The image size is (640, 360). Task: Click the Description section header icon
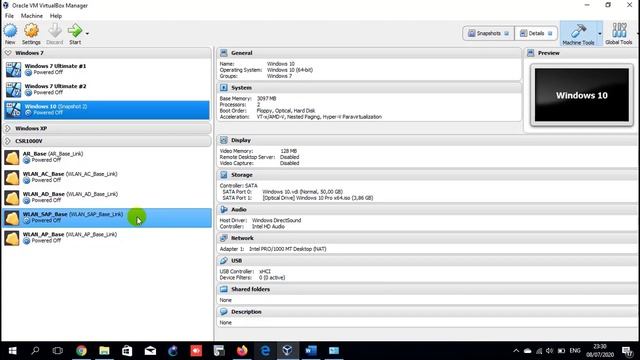[x=224, y=312]
